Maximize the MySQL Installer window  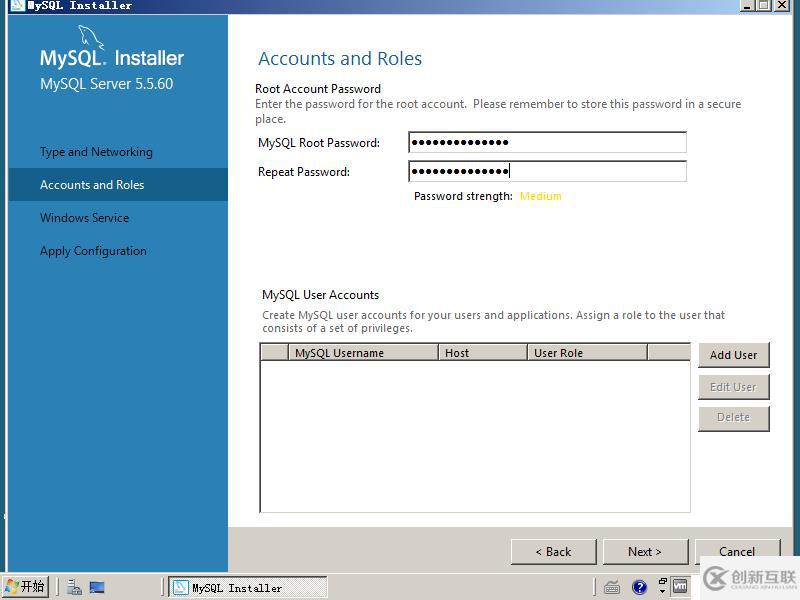pyautogui.click(x=764, y=6)
